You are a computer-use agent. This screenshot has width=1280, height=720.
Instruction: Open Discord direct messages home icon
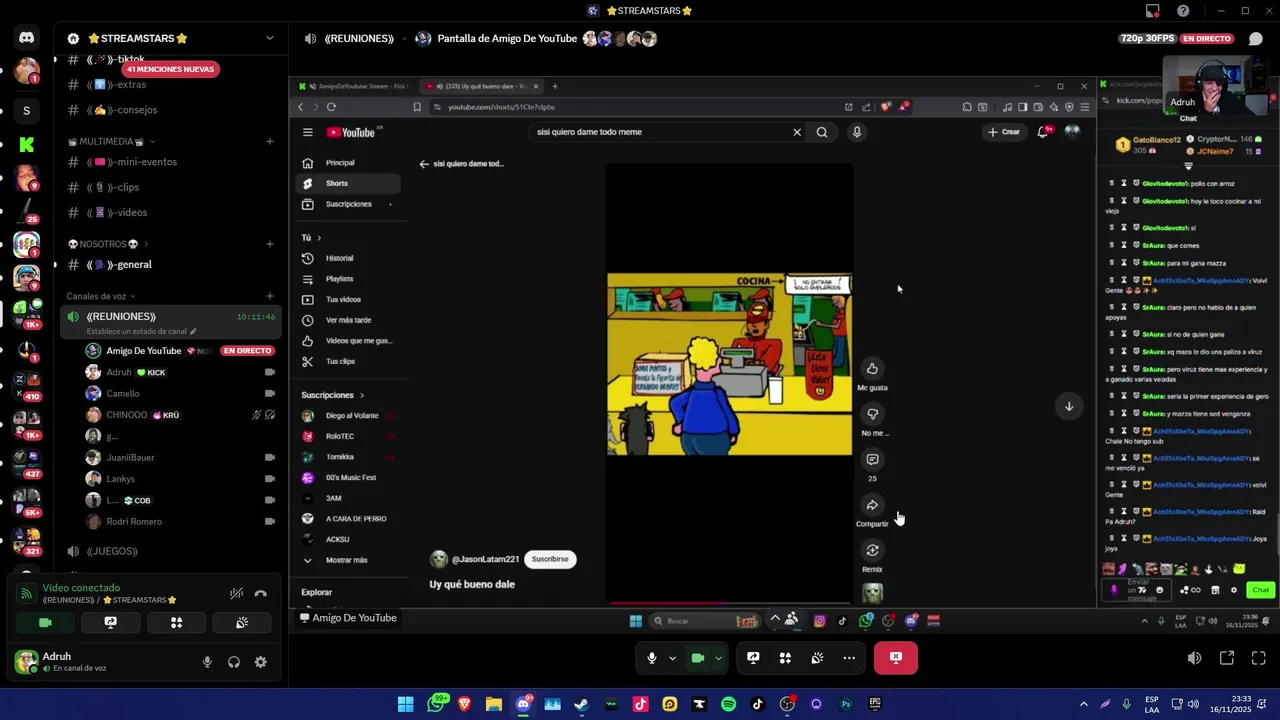(x=26, y=38)
